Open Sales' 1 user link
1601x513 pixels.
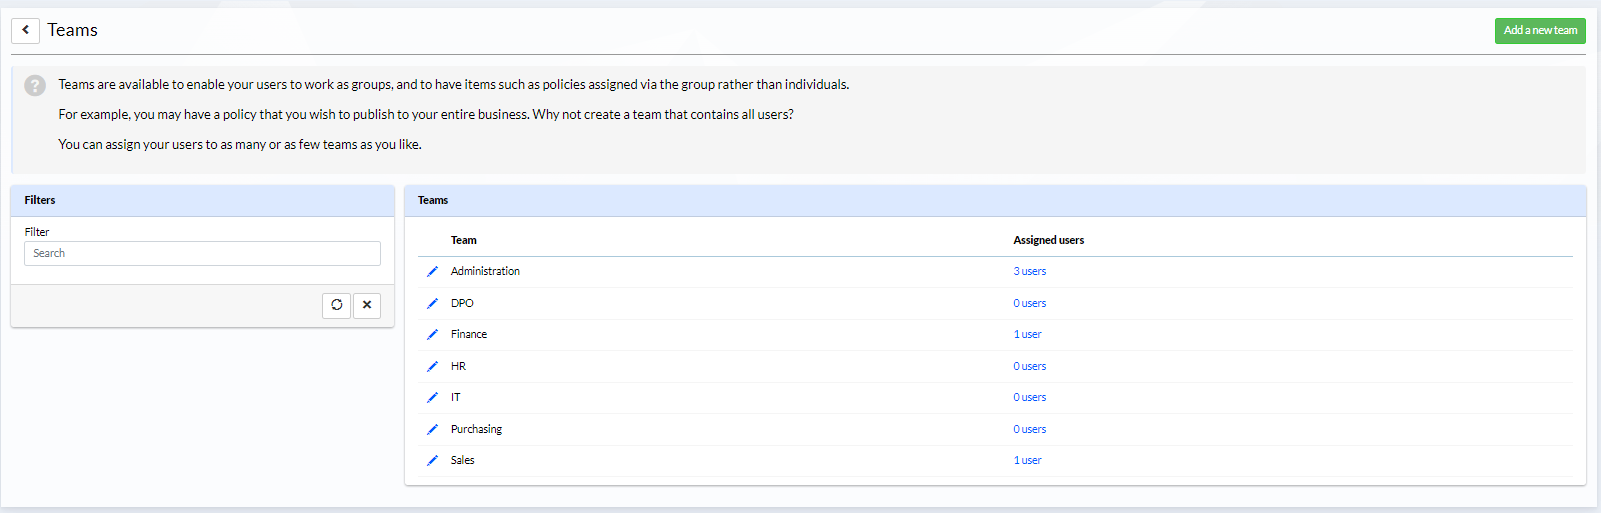click(x=1027, y=460)
